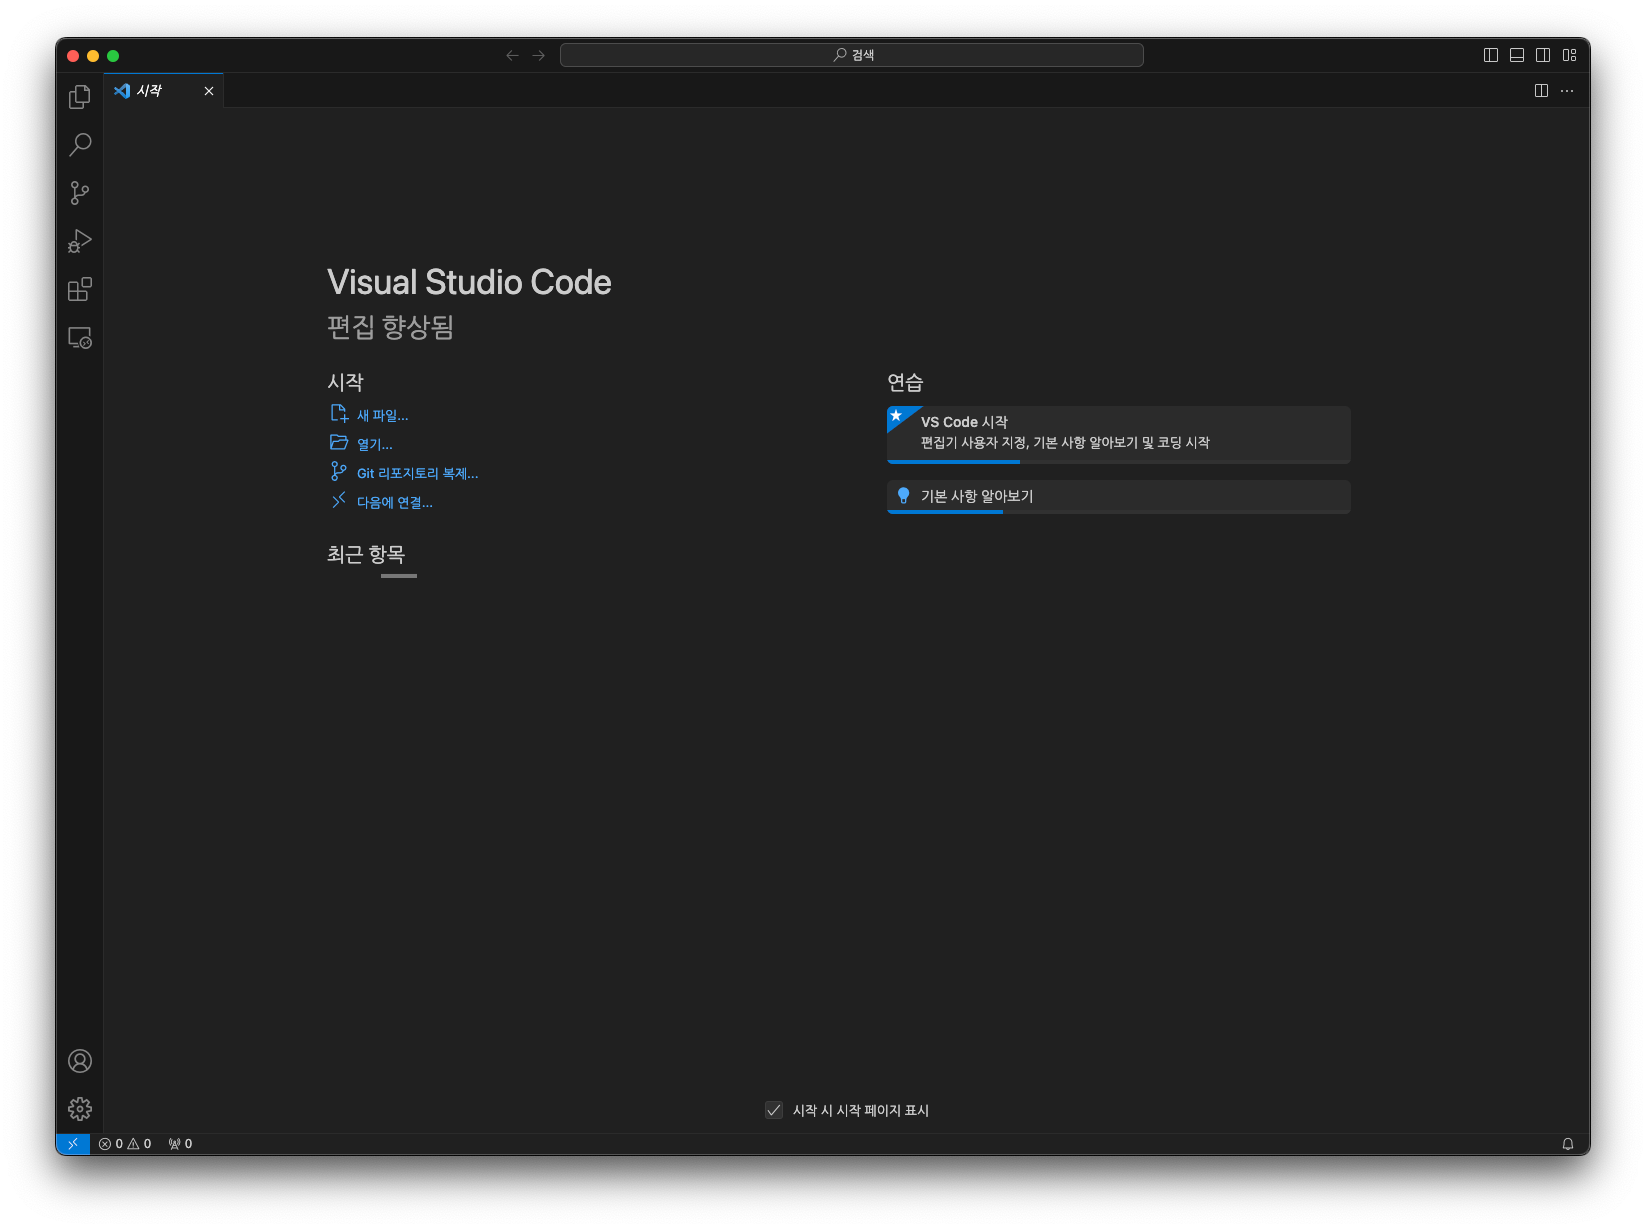
Task: Open forwarded ports indicator in status bar
Action: point(181,1144)
